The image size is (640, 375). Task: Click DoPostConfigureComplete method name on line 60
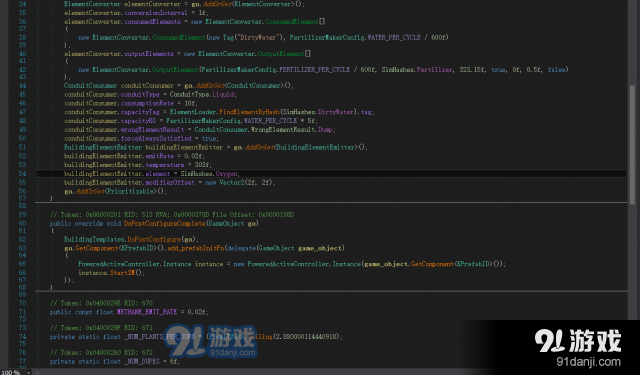pos(164,223)
